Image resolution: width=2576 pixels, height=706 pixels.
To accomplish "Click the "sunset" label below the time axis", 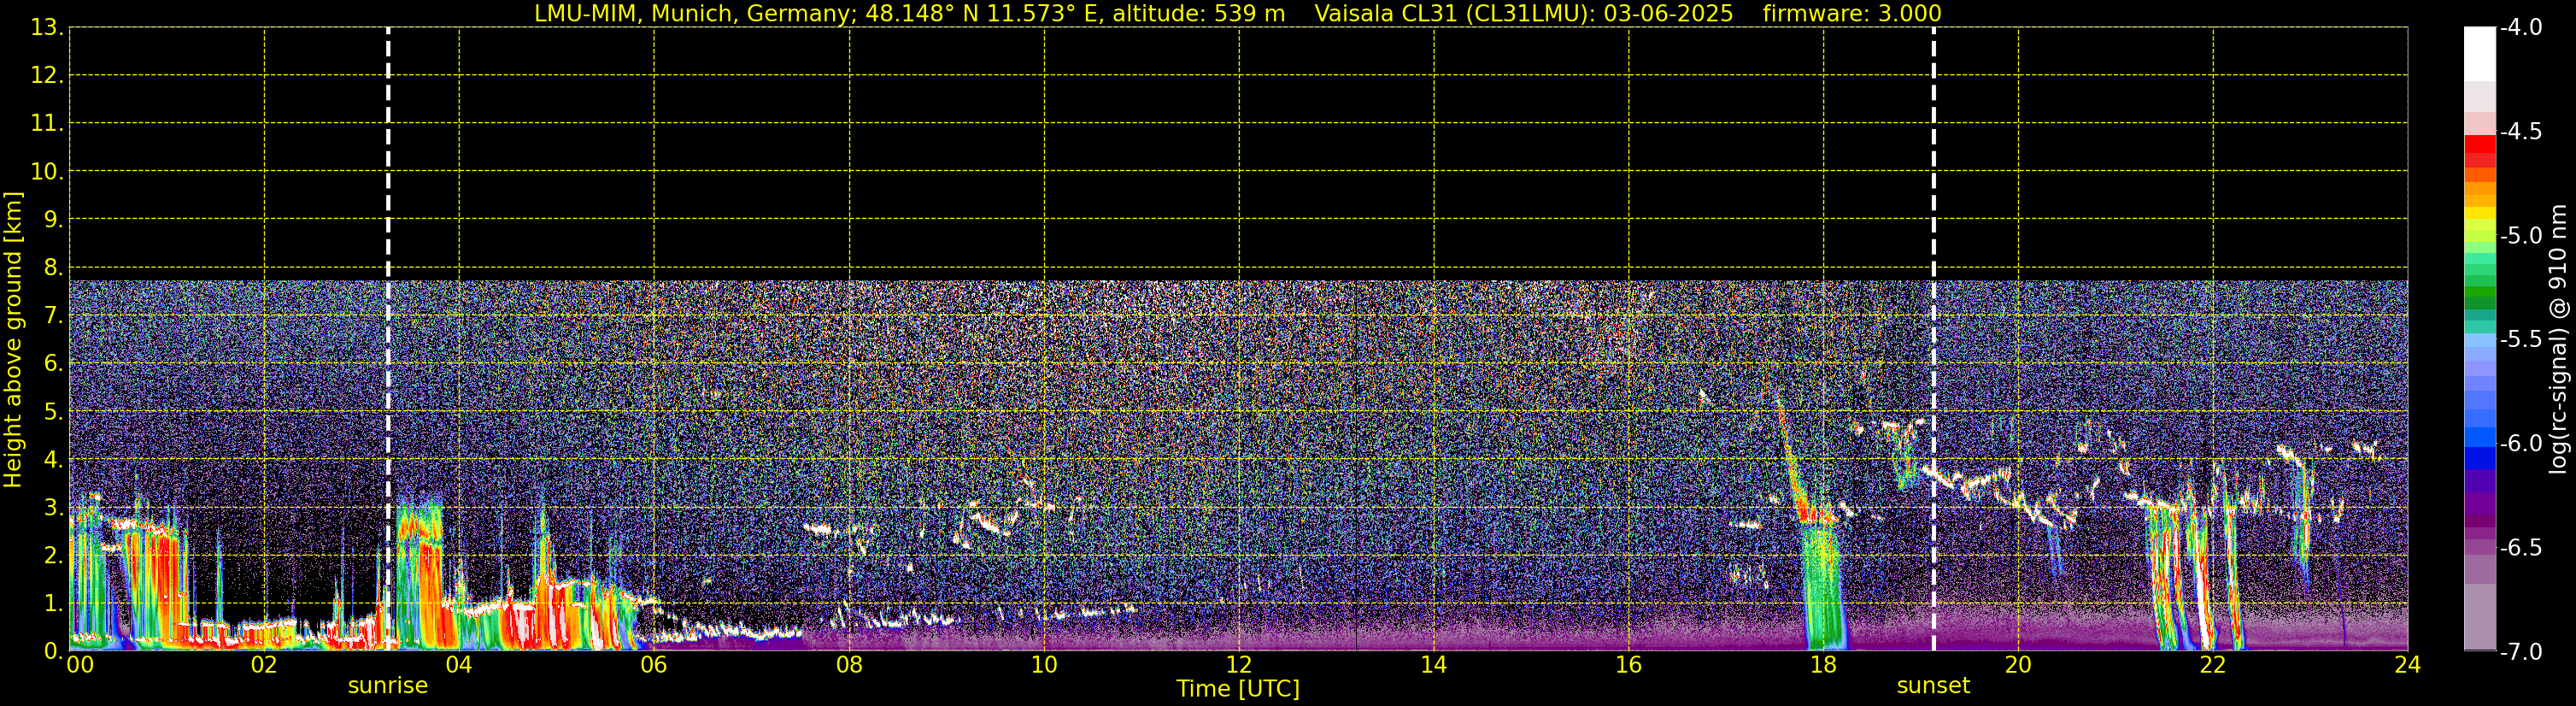I will pyautogui.click(x=1933, y=686).
